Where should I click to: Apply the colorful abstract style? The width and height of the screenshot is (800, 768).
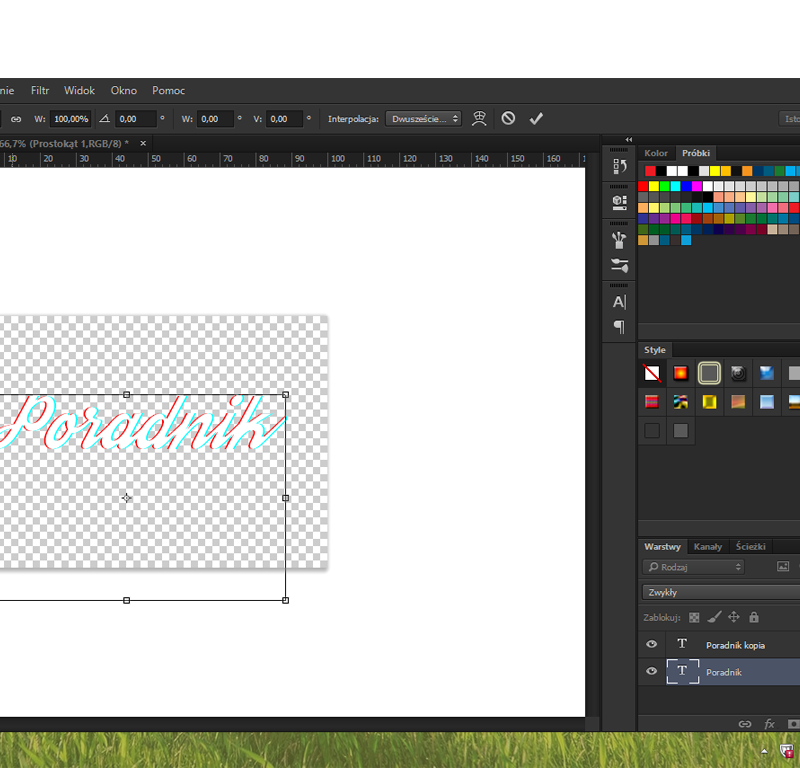click(x=680, y=402)
